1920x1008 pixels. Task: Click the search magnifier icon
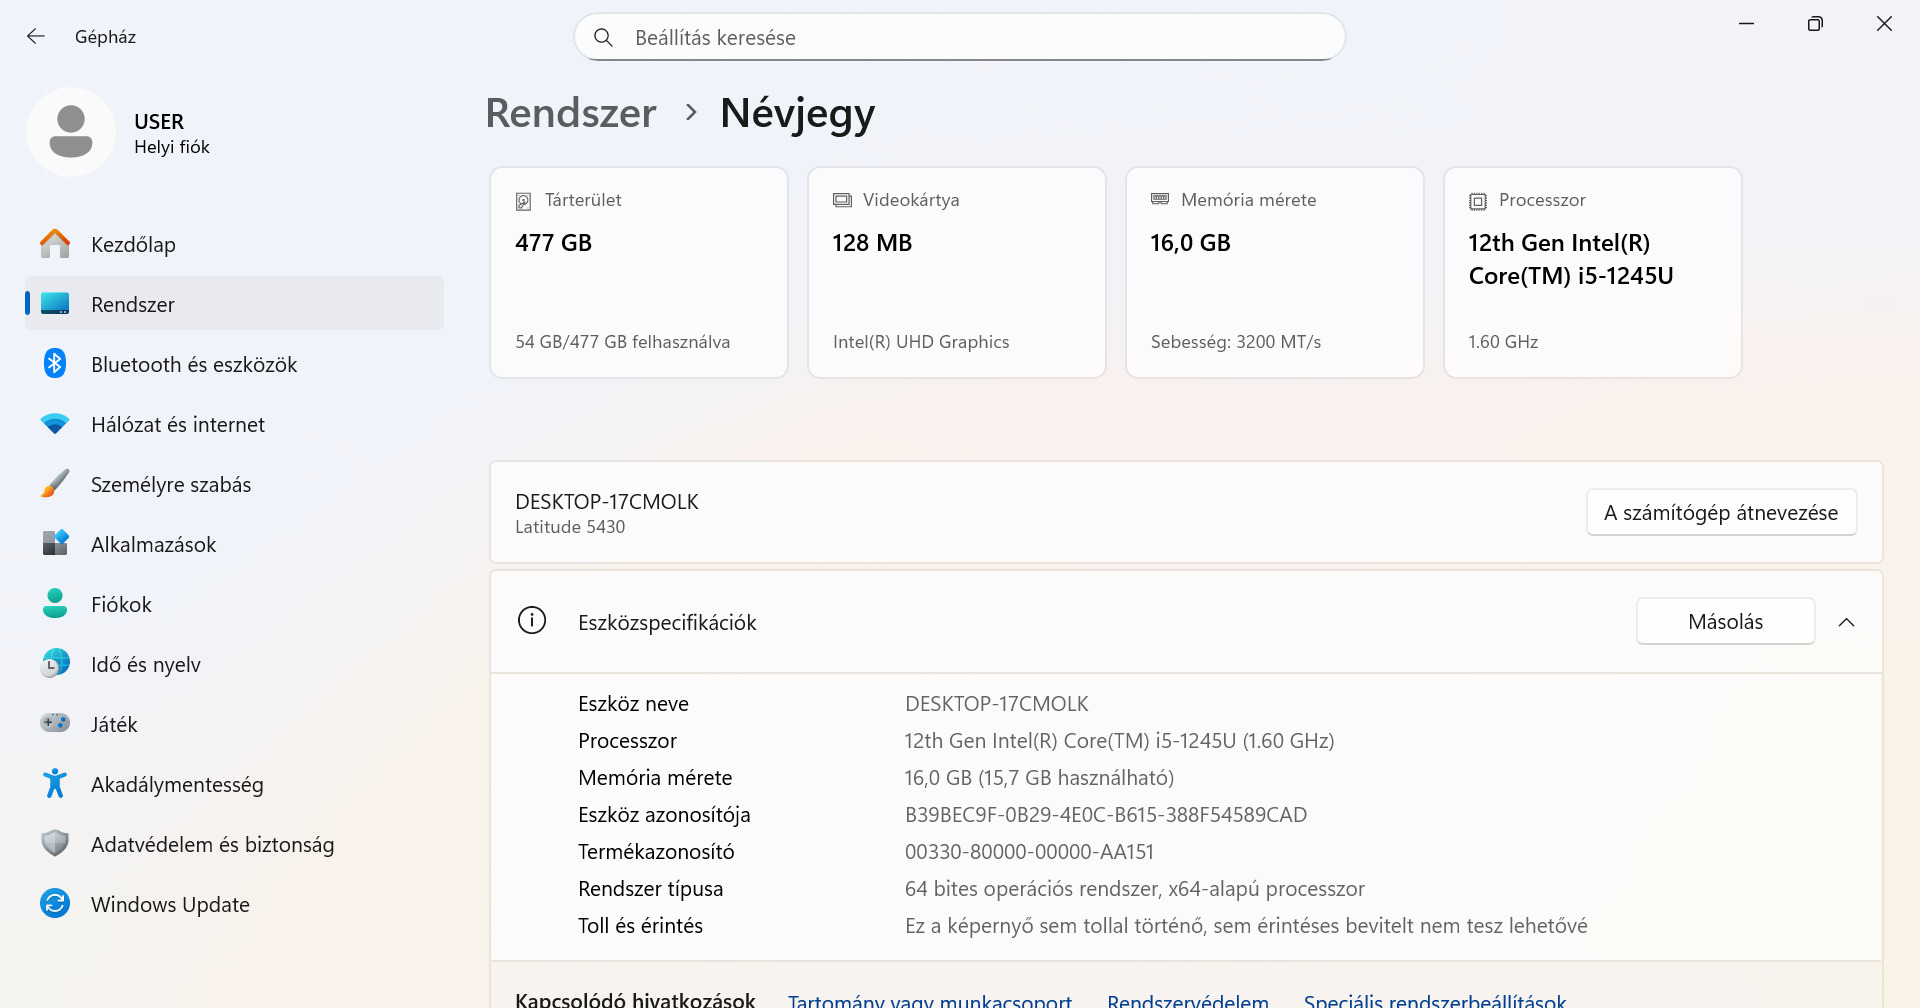click(603, 38)
